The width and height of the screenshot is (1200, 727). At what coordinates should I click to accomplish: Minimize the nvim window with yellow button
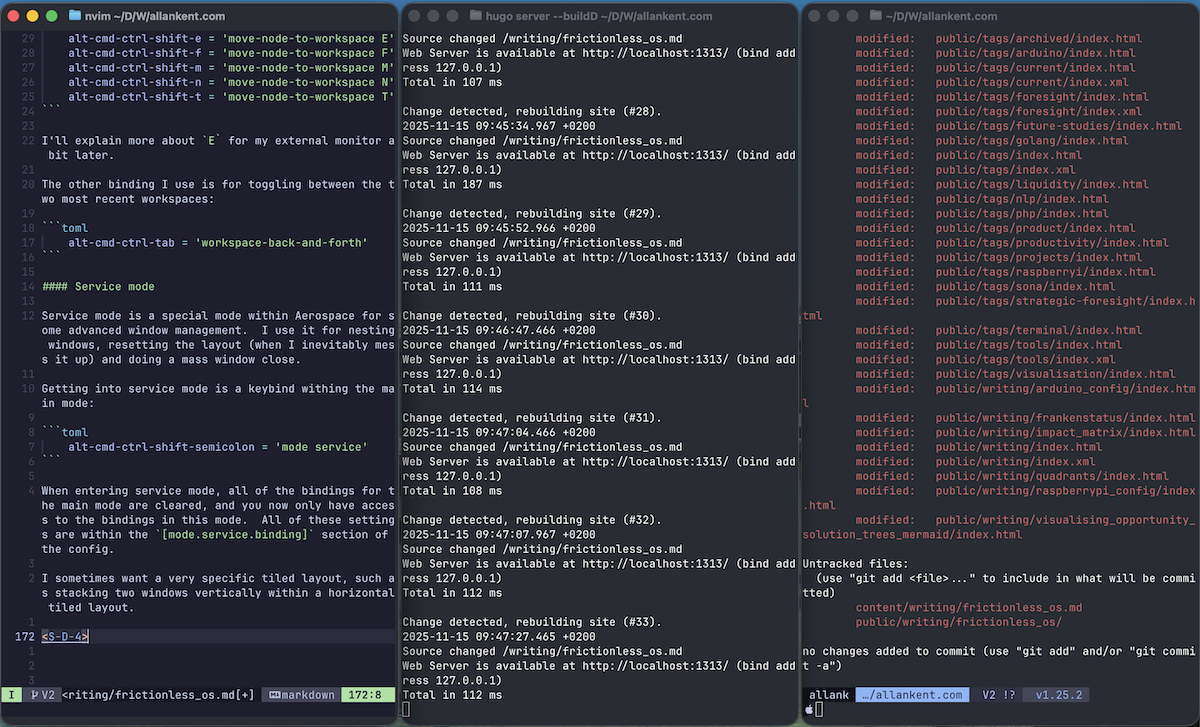pos(32,16)
